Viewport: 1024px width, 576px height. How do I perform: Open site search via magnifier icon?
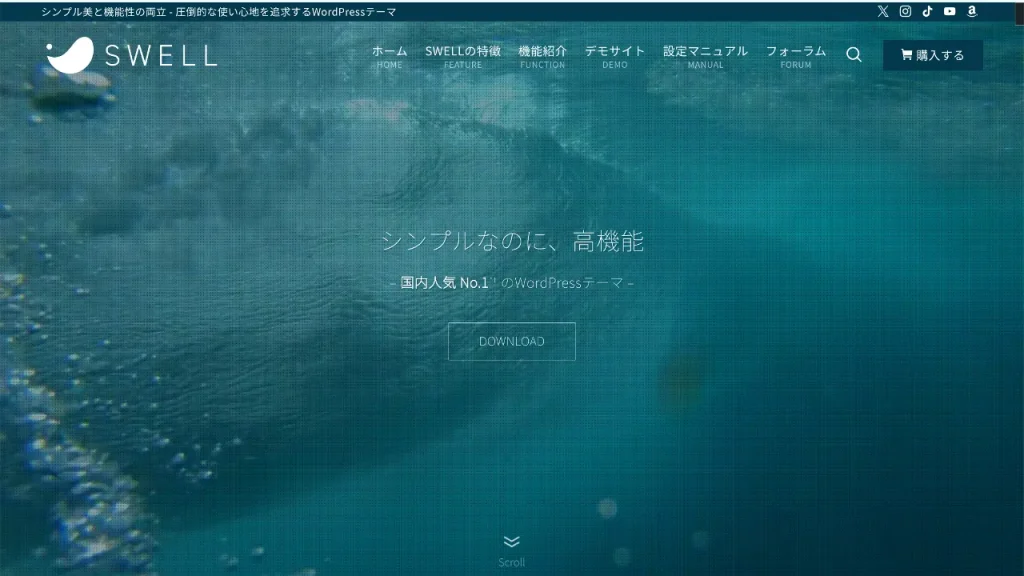[x=854, y=55]
